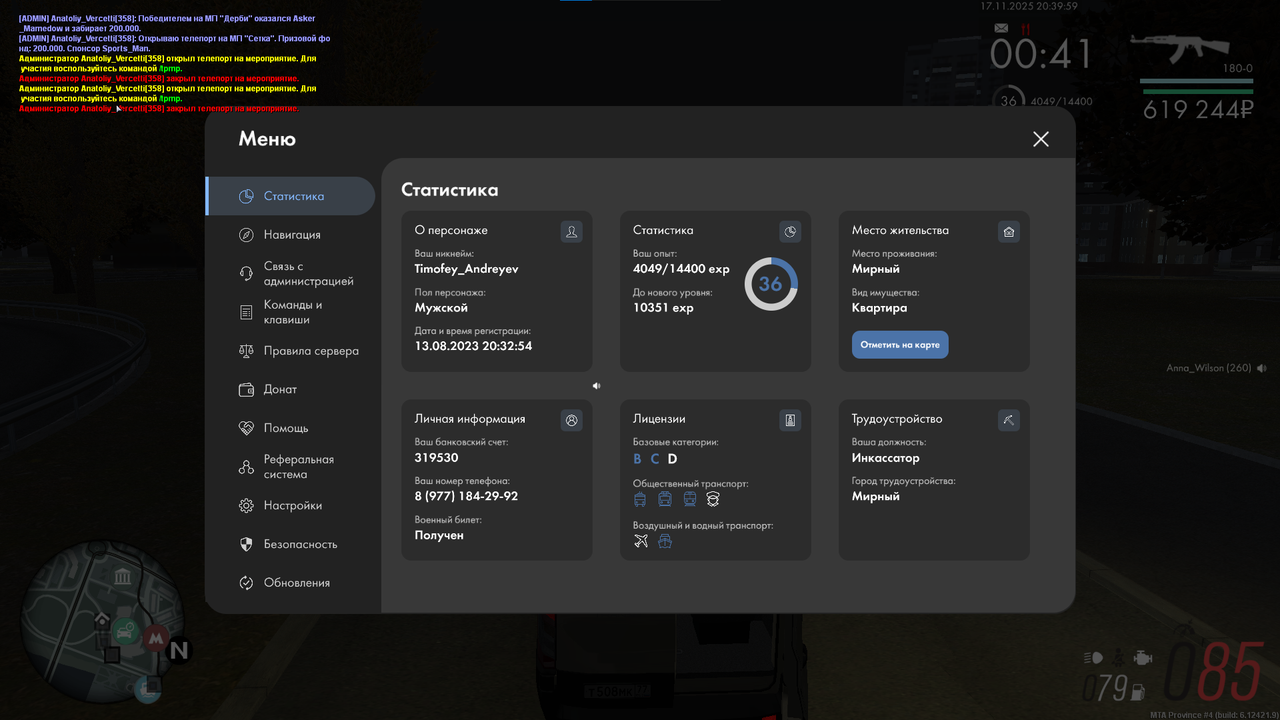Click the airplane license icon
This screenshot has height=720, width=1280.
click(x=641, y=541)
